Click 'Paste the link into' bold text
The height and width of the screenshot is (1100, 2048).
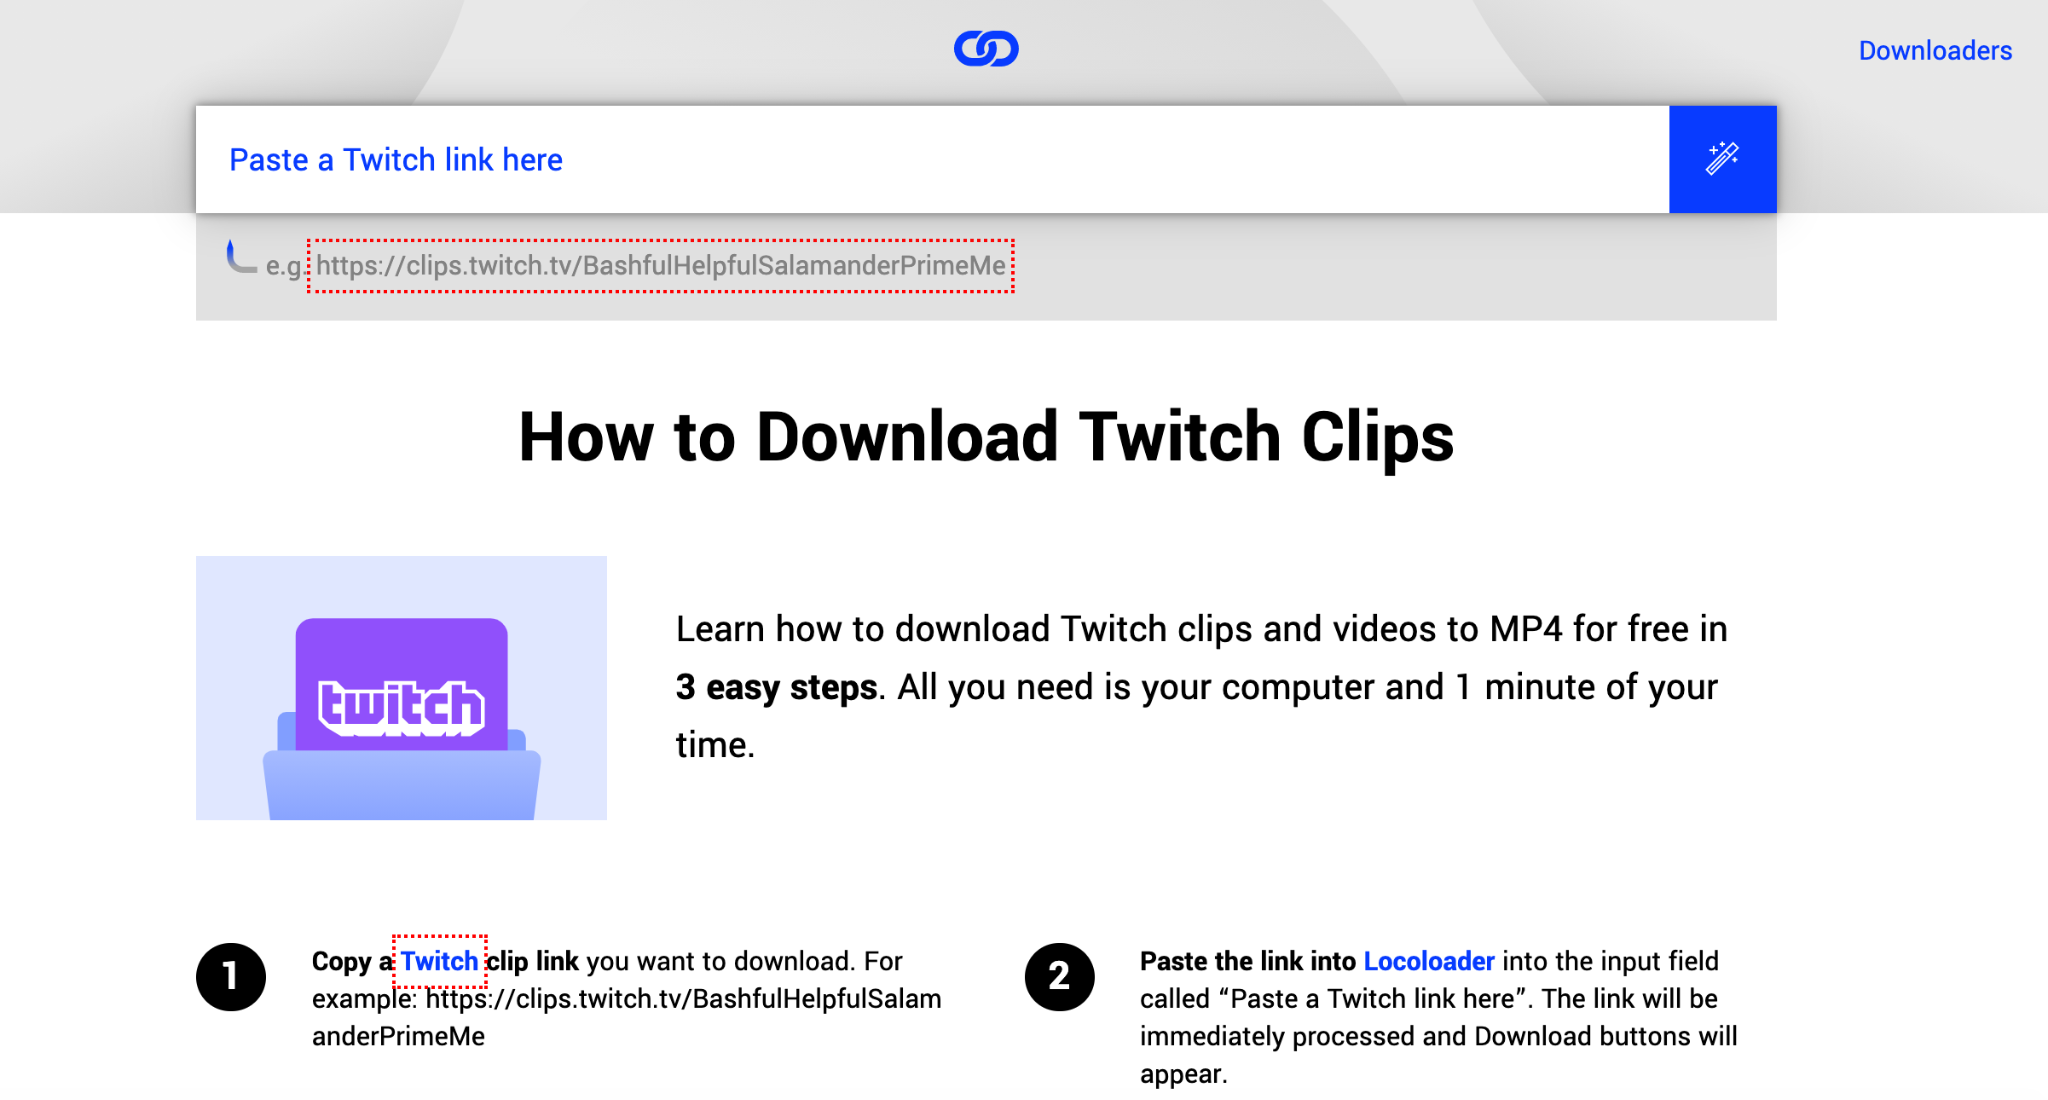click(x=1247, y=961)
